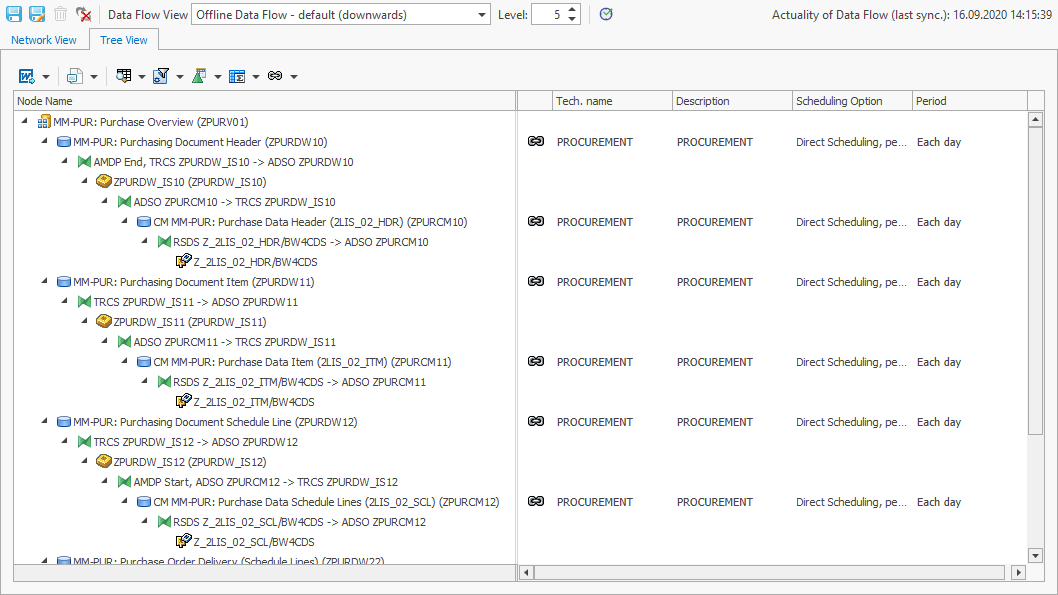The image size is (1058, 595).
Task: Click the Save As toolbar icon
Action: (36, 14)
